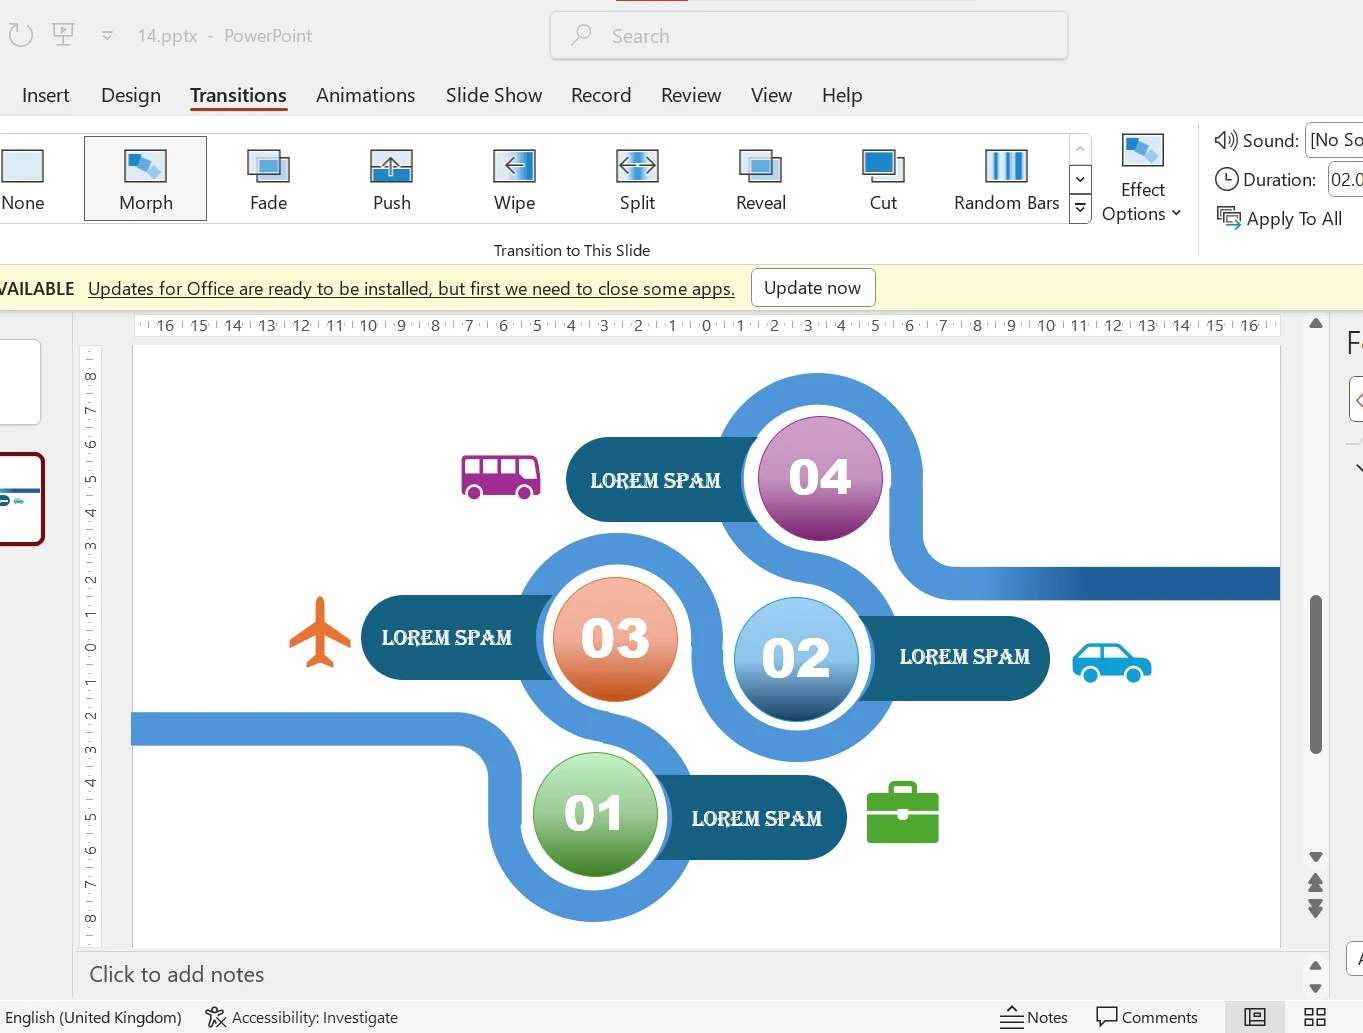
Task: Switch to Normal view in status bar
Action: tap(1254, 1017)
